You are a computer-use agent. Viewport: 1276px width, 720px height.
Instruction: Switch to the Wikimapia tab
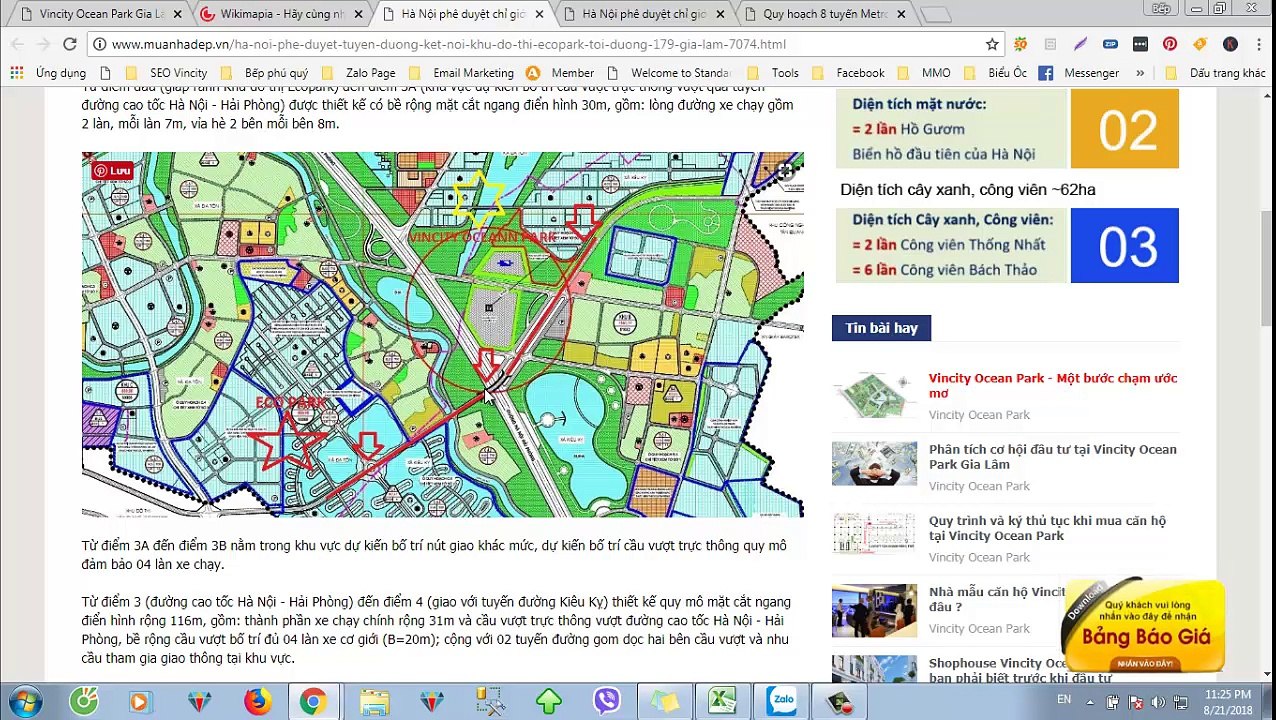coord(280,14)
